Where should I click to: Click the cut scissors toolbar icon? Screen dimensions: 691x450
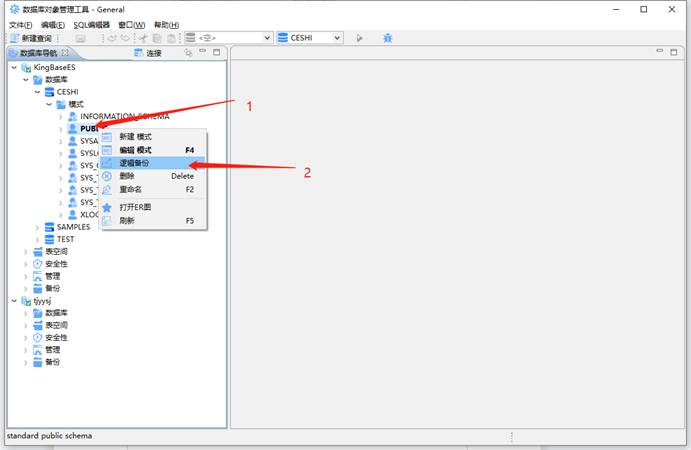tap(143, 38)
